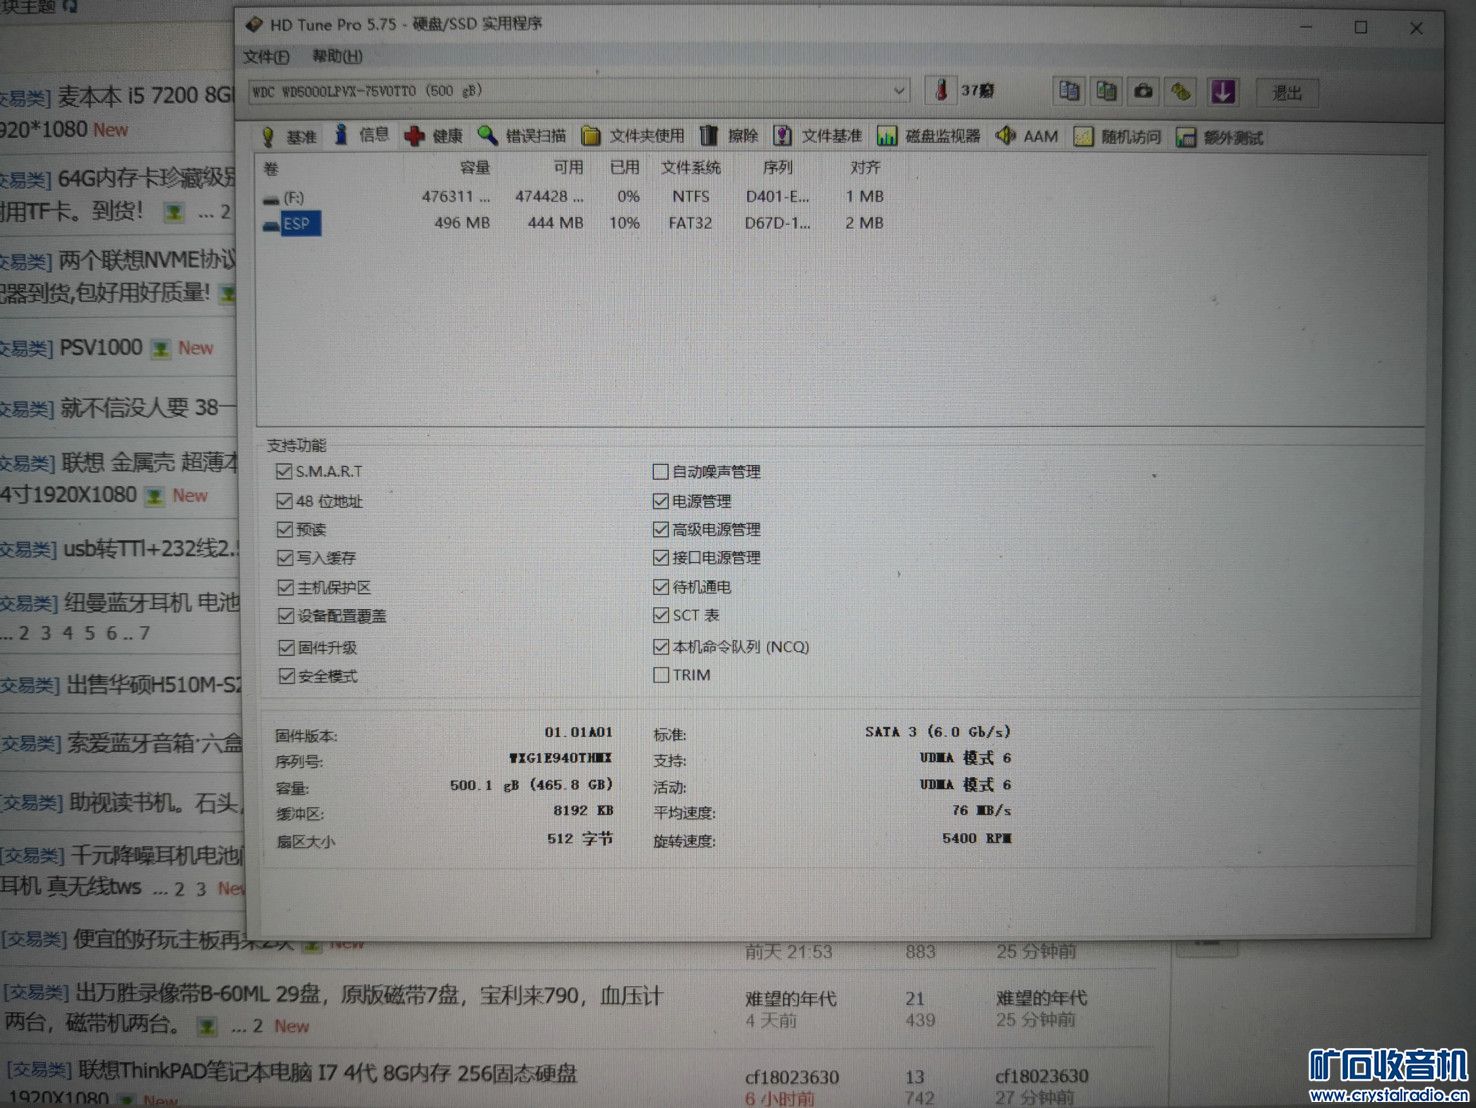Open the 助视读书机 forum post

pyautogui.click(x=155, y=802)
